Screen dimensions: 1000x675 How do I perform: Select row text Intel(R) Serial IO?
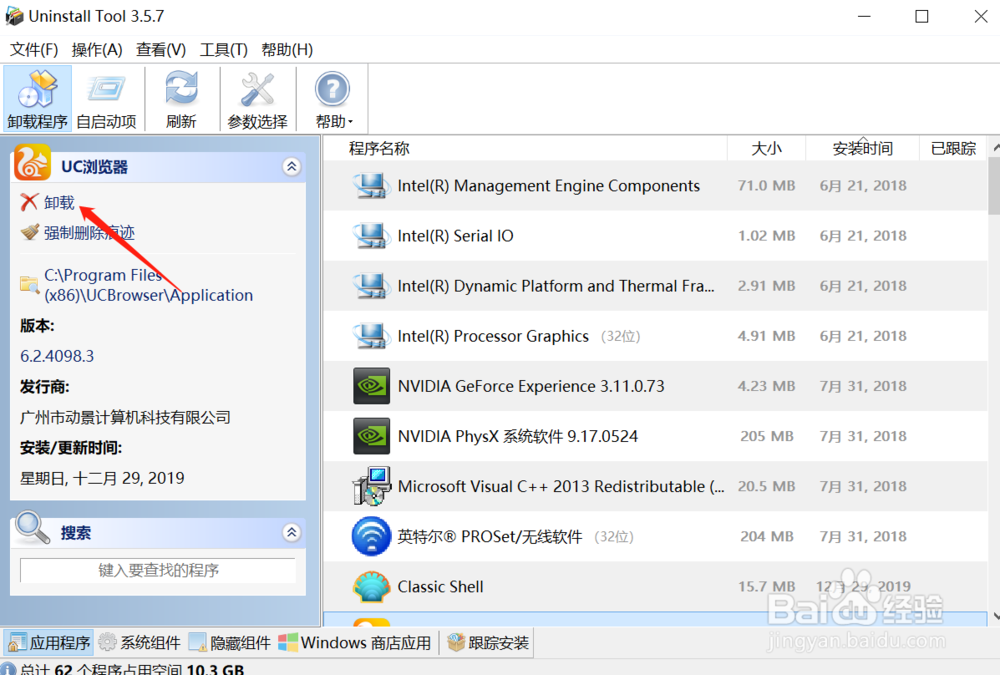455,235
